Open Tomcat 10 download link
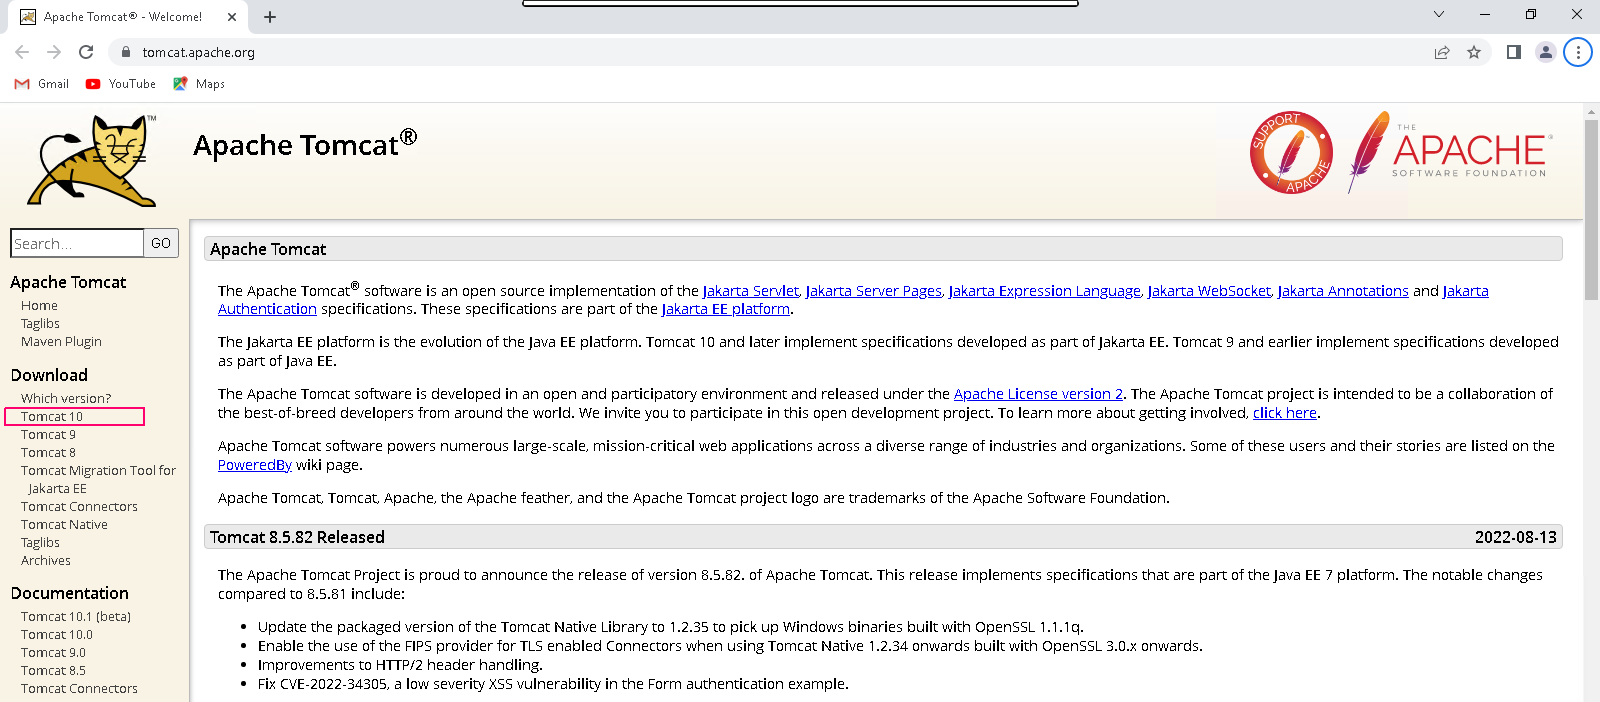 pyautogui.click(x=52, y=417)
